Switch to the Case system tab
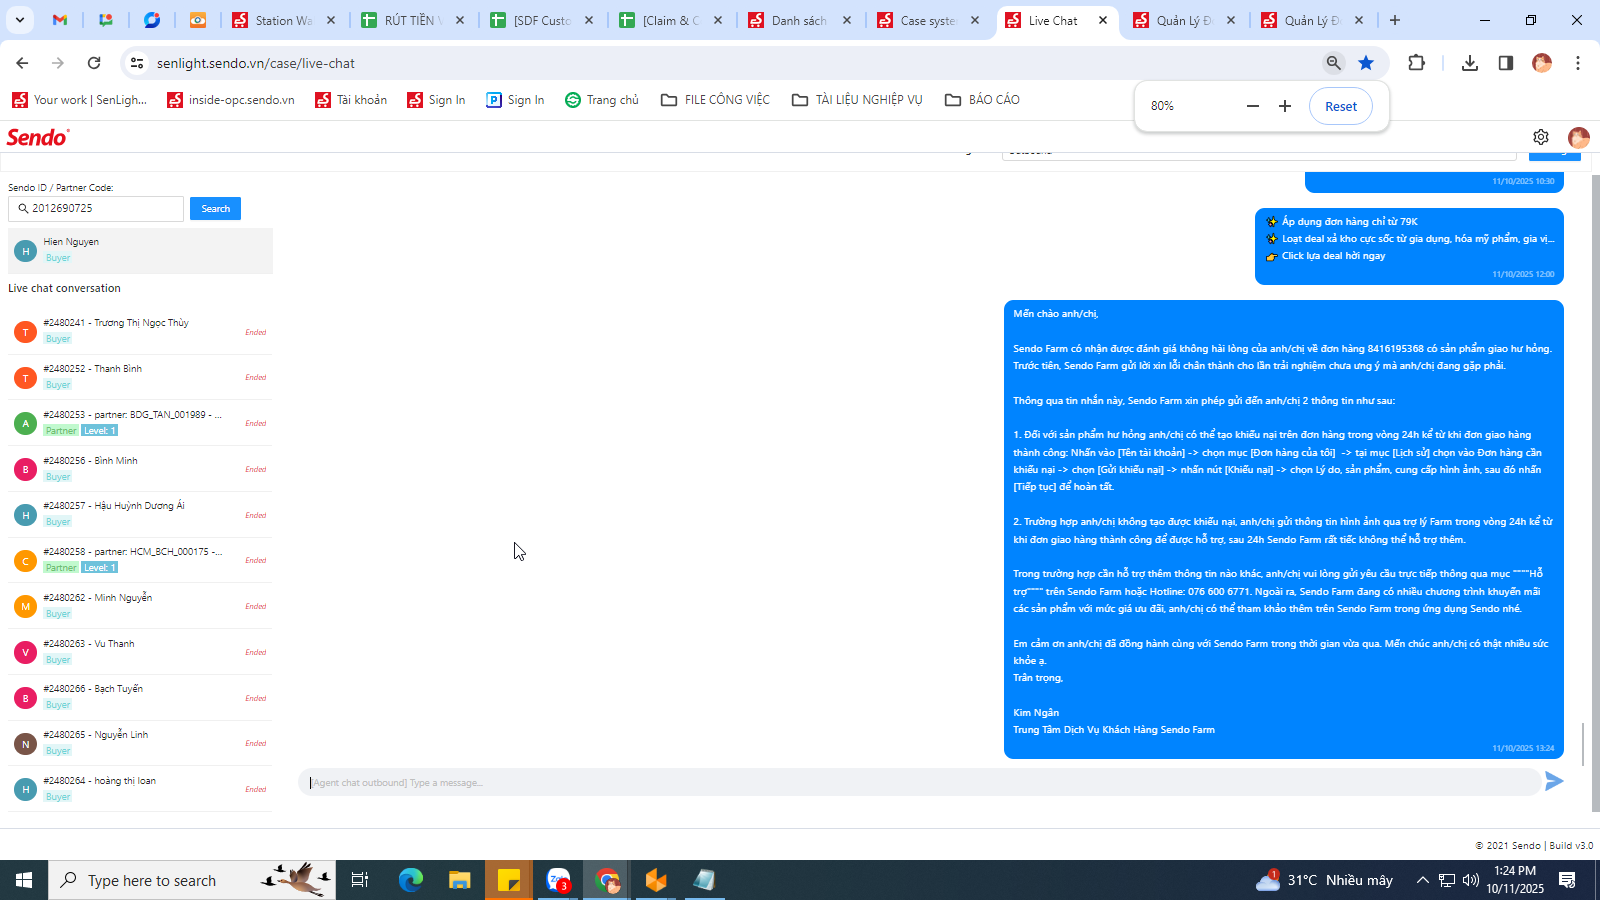This screenshot has height=900, width=1600. point(929,20)
